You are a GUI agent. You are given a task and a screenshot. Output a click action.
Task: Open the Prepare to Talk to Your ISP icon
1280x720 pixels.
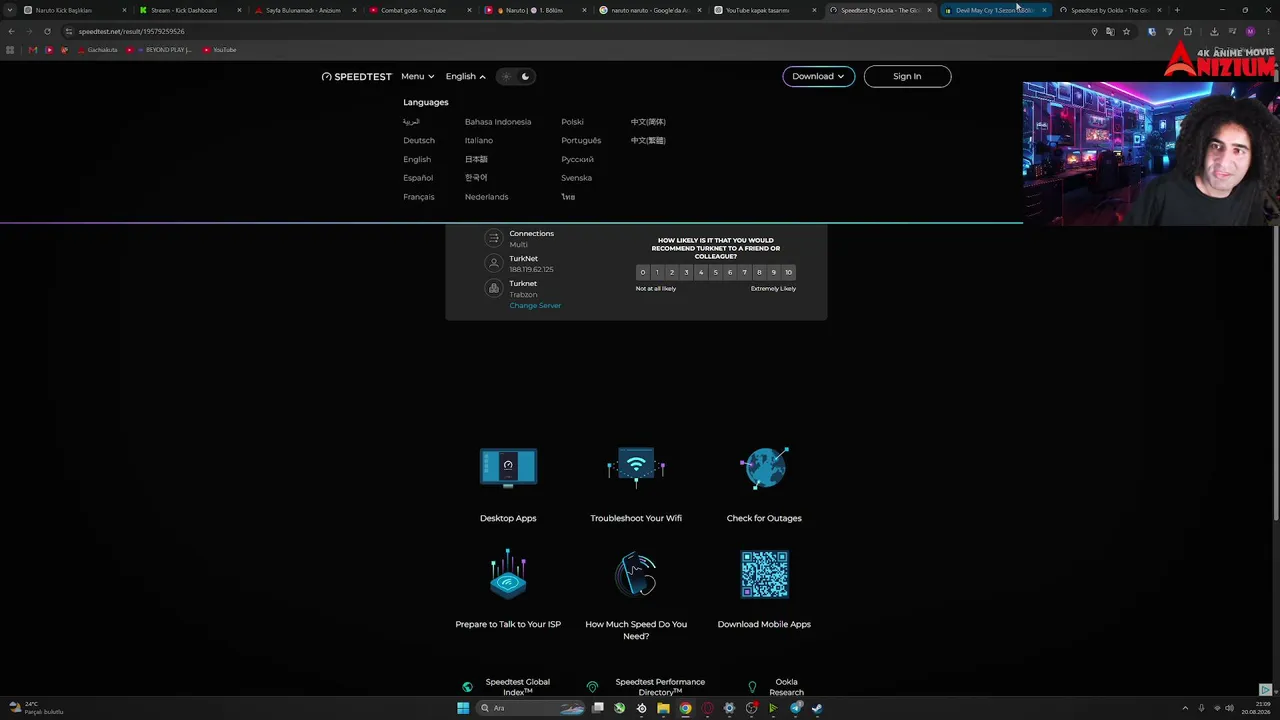[508, 574]
